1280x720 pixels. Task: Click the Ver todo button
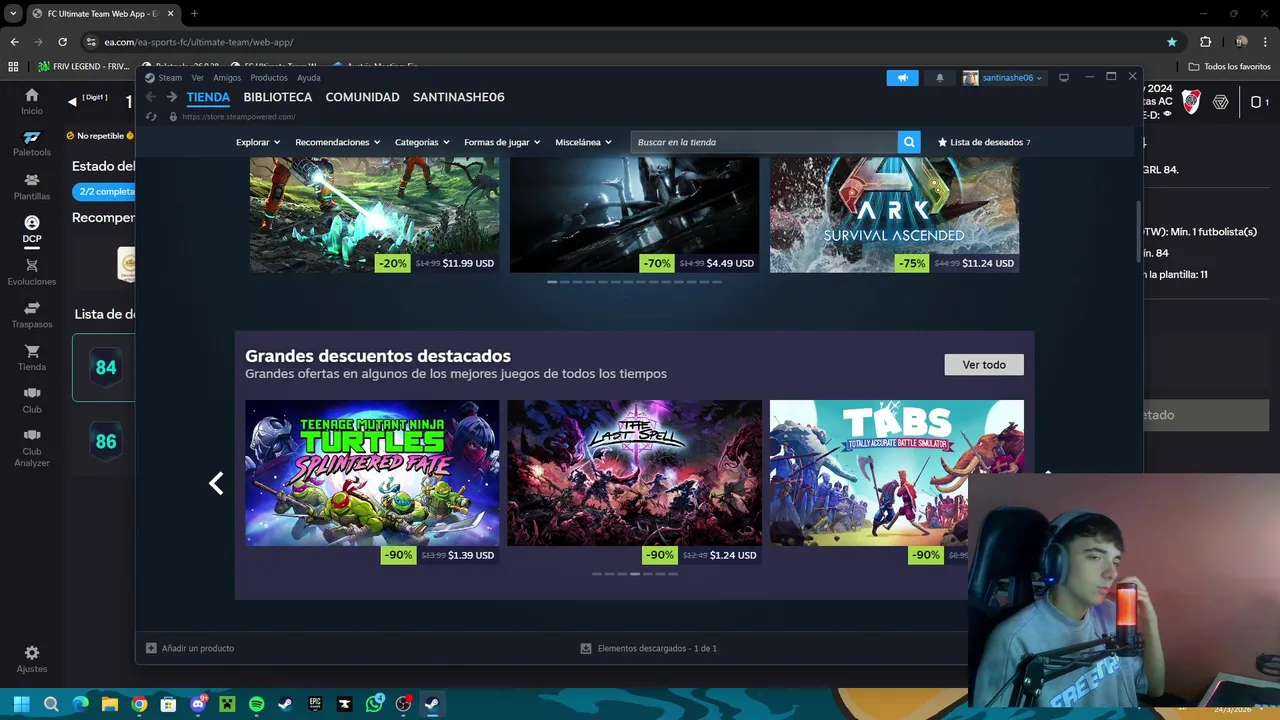click(x=984, y=365)
